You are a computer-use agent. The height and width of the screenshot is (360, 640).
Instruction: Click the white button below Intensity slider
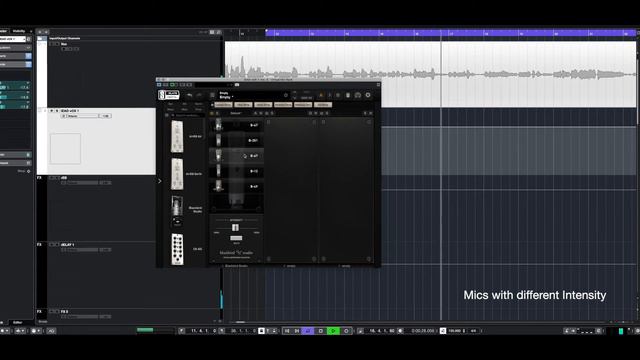tap(236, 238)
